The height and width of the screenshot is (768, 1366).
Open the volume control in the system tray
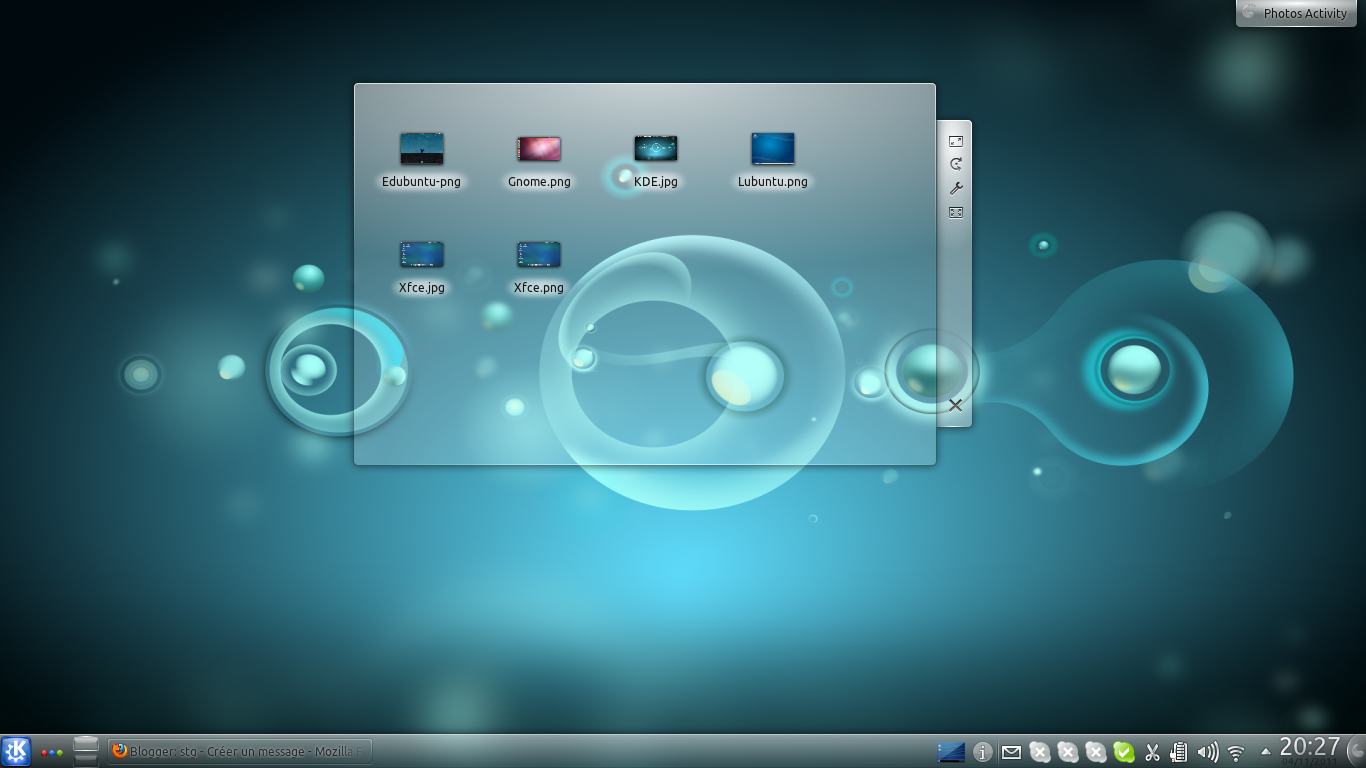click(1207, 751)
